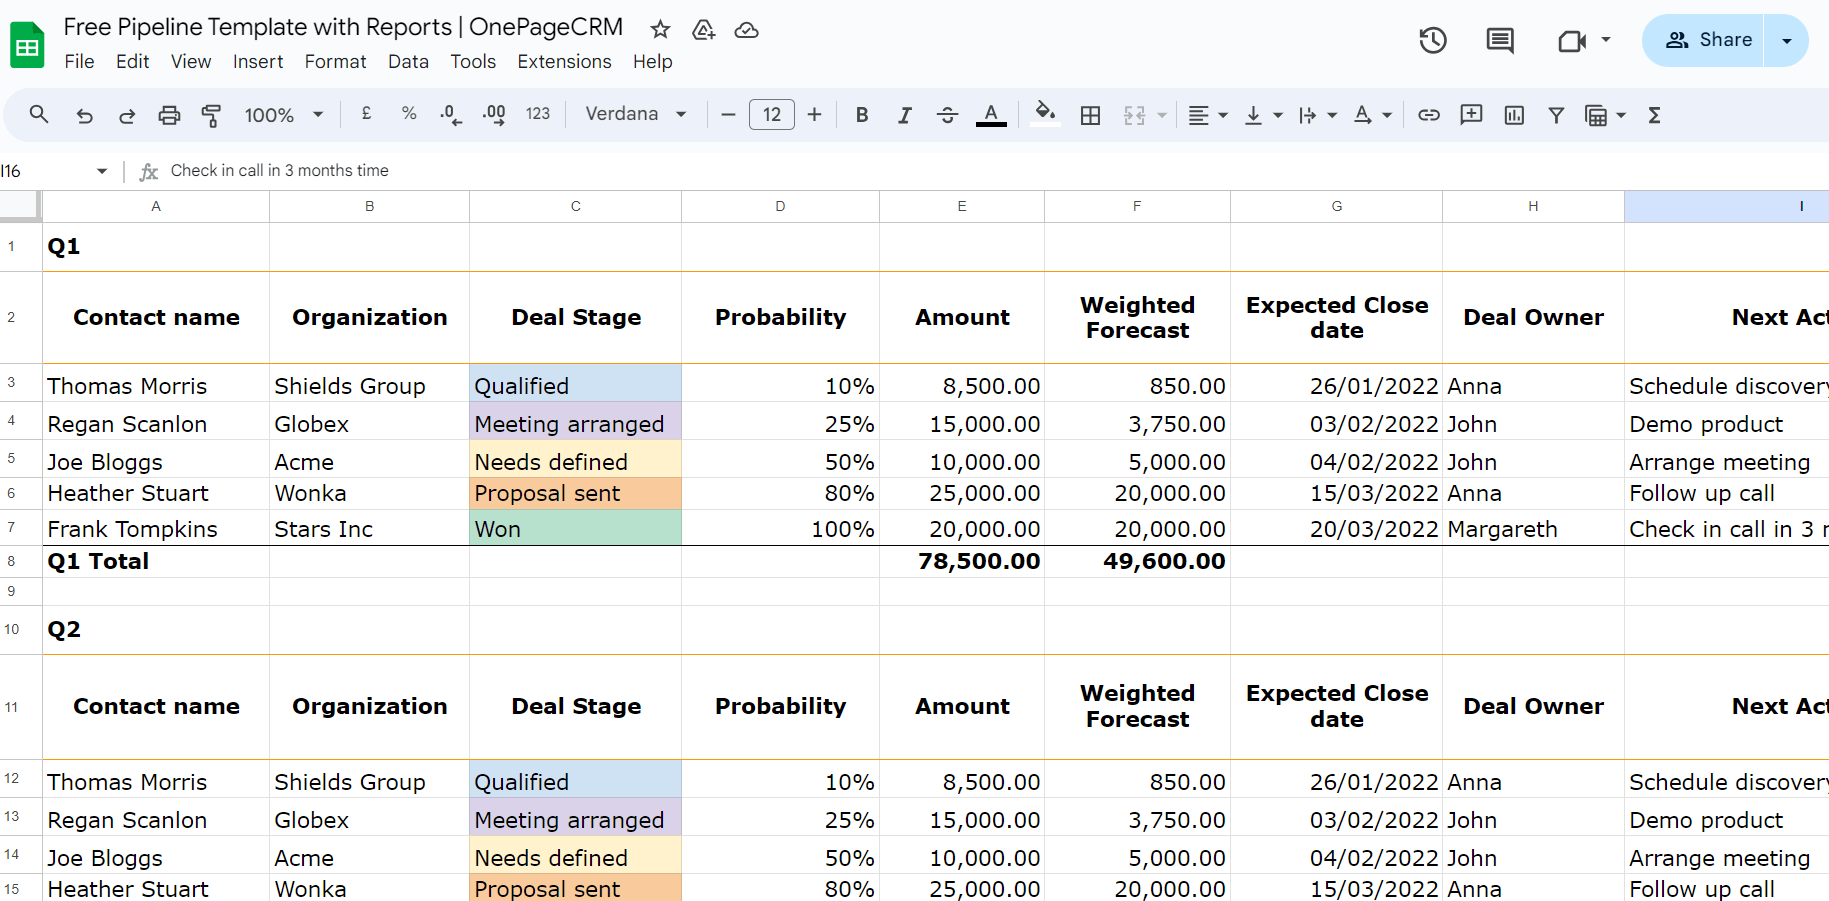Apply borders to selected cells
The height and width of the screenshot is (901, 1829).
pos(1090,115)
